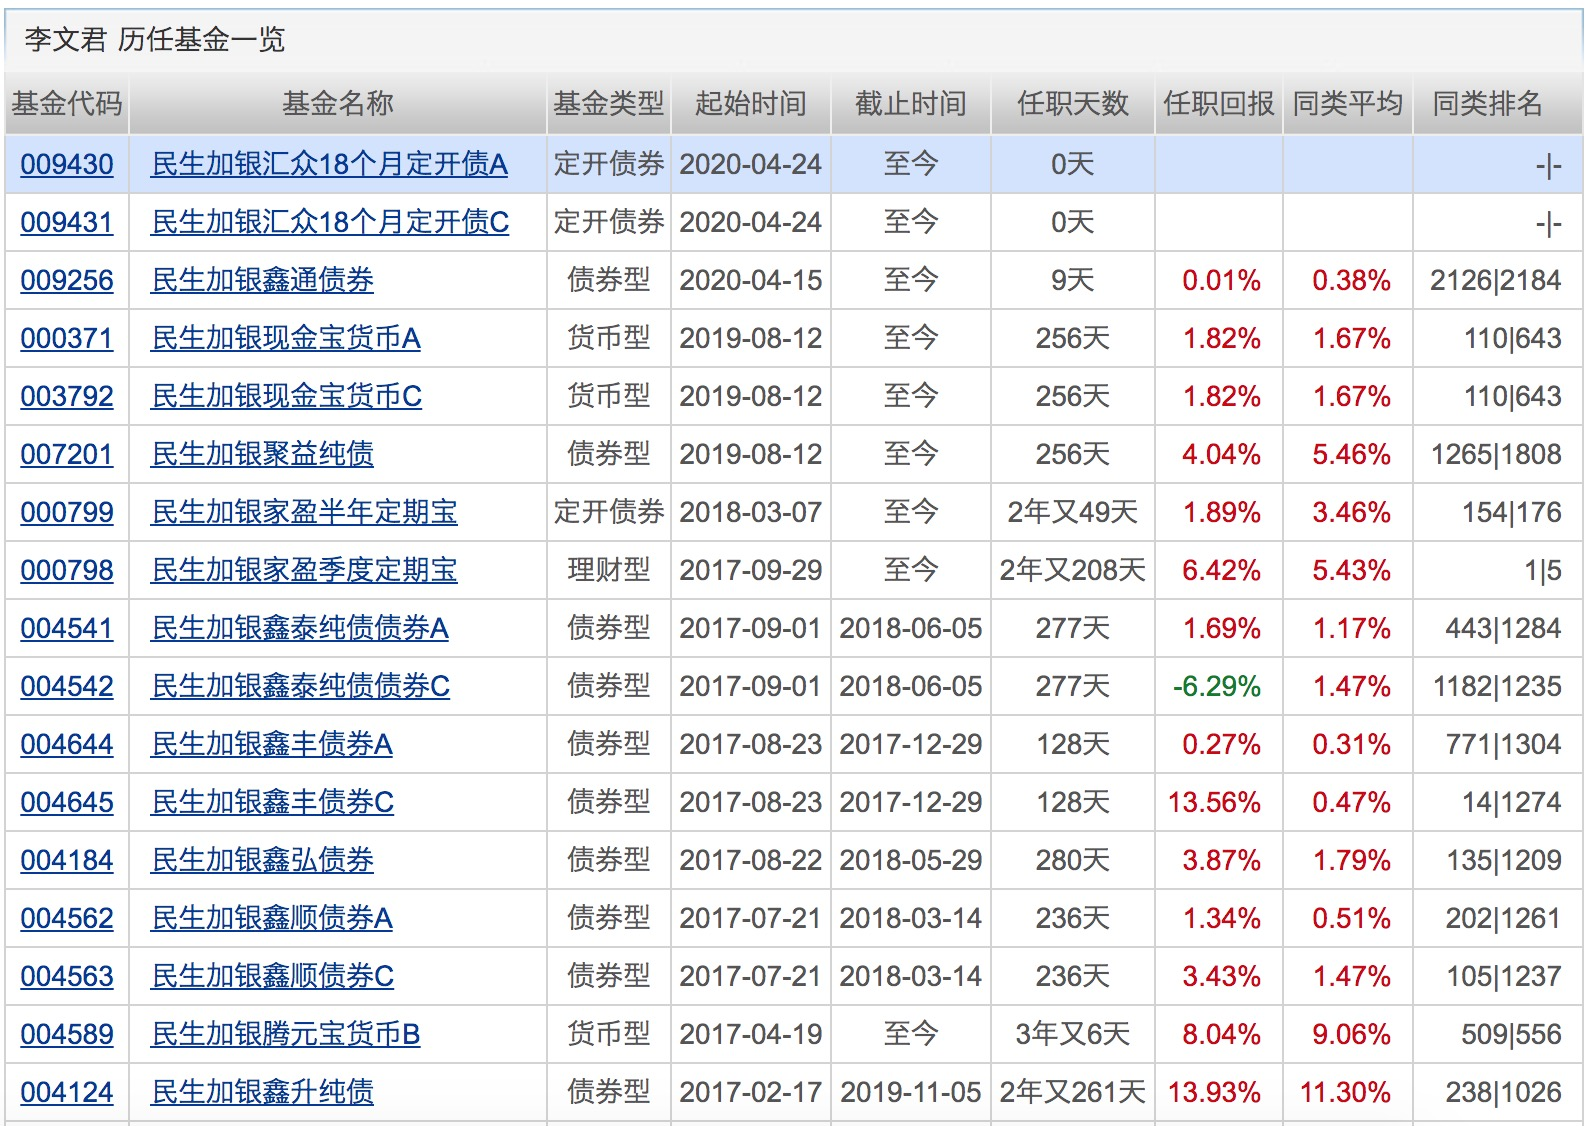The image size is (1594, 1126).
Task: Open fund code 004589 link
Action: point(67,1034)
